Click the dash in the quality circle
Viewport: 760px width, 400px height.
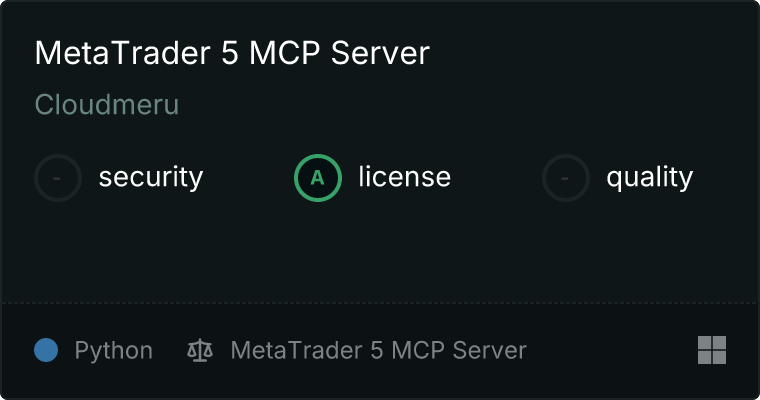click(564, 178)
